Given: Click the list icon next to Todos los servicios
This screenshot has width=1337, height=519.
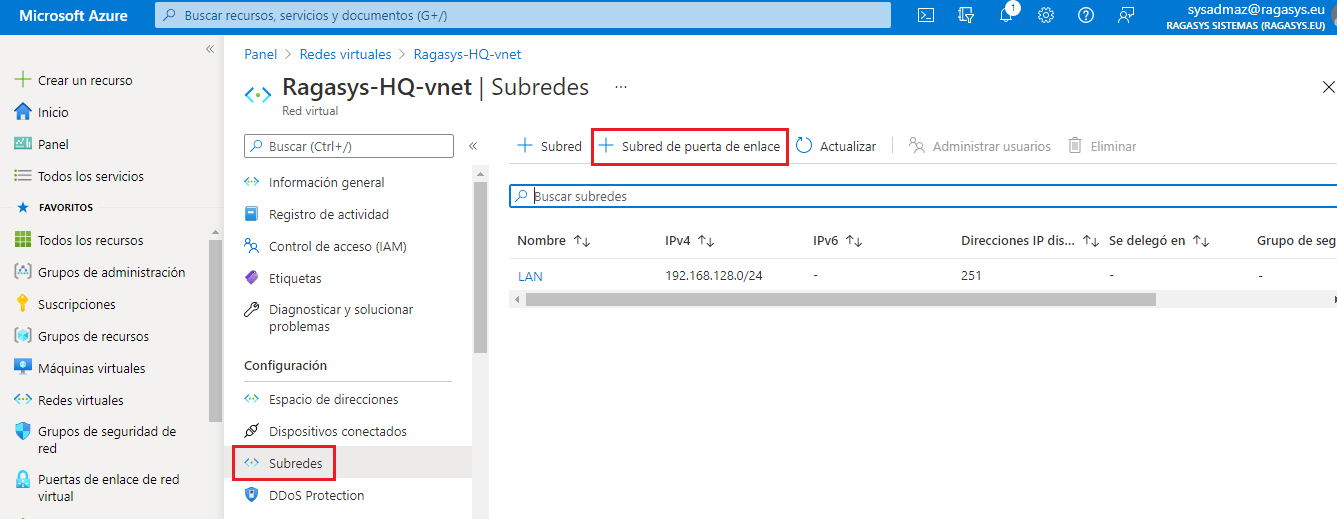Looking at the screenshot, I should 23,176.
